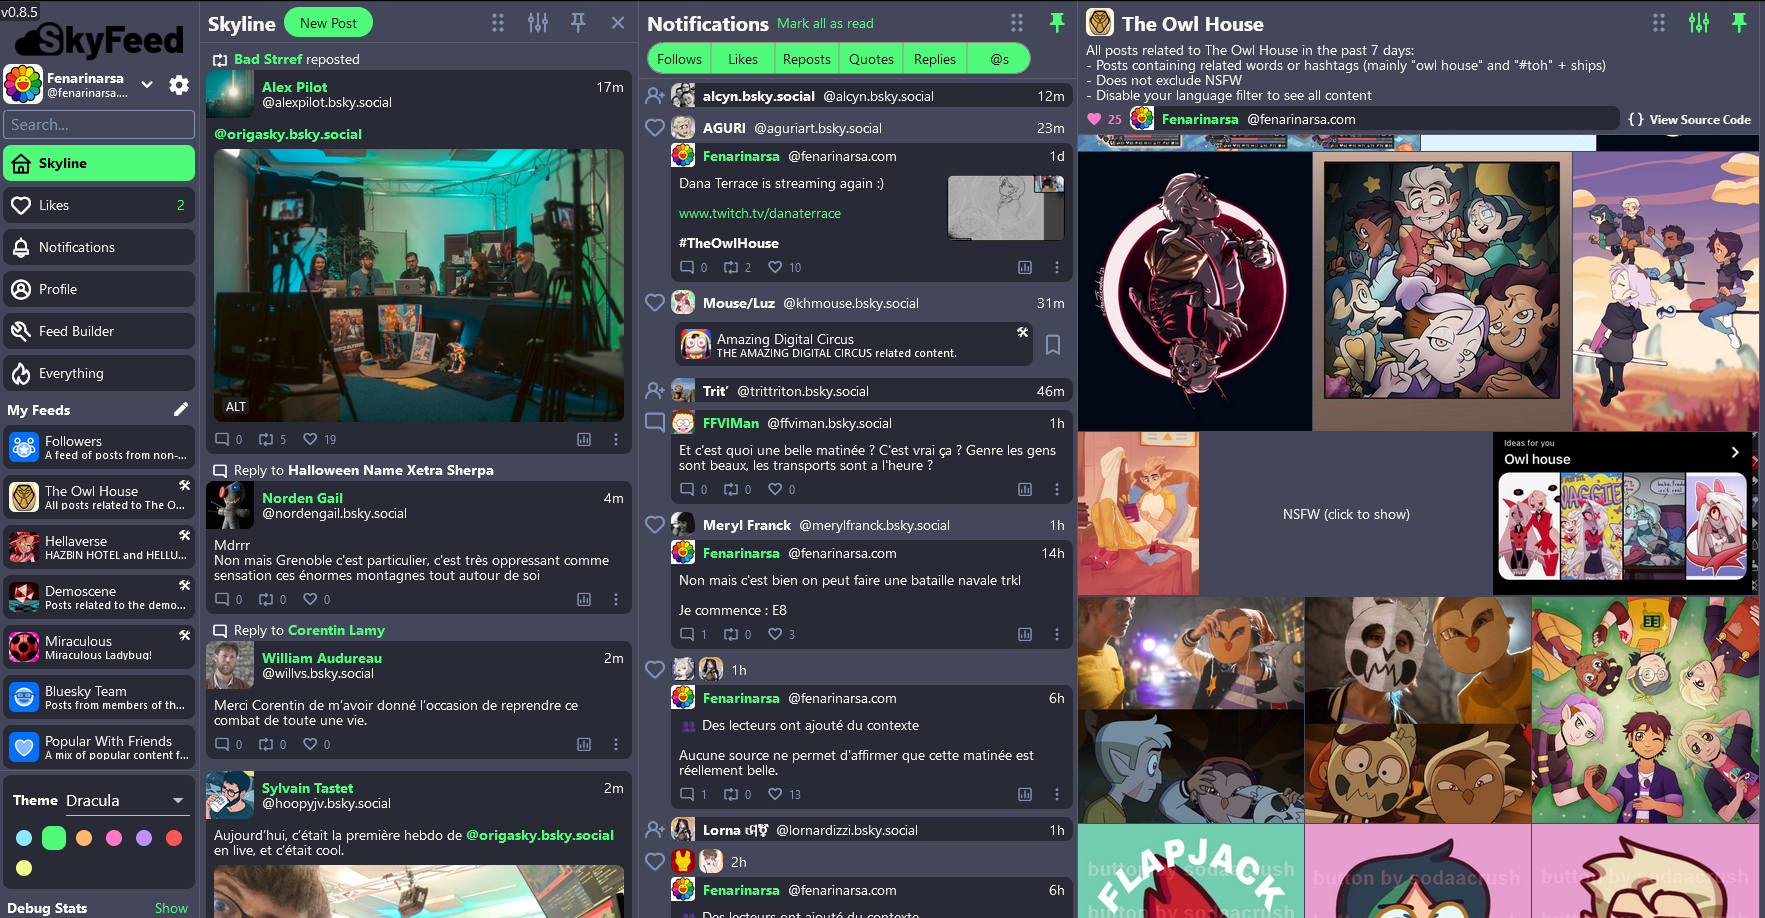Viewport: 1765px width, 918px height.
Task: Toggle the Likes notification filter
Action: pos(743,59)
